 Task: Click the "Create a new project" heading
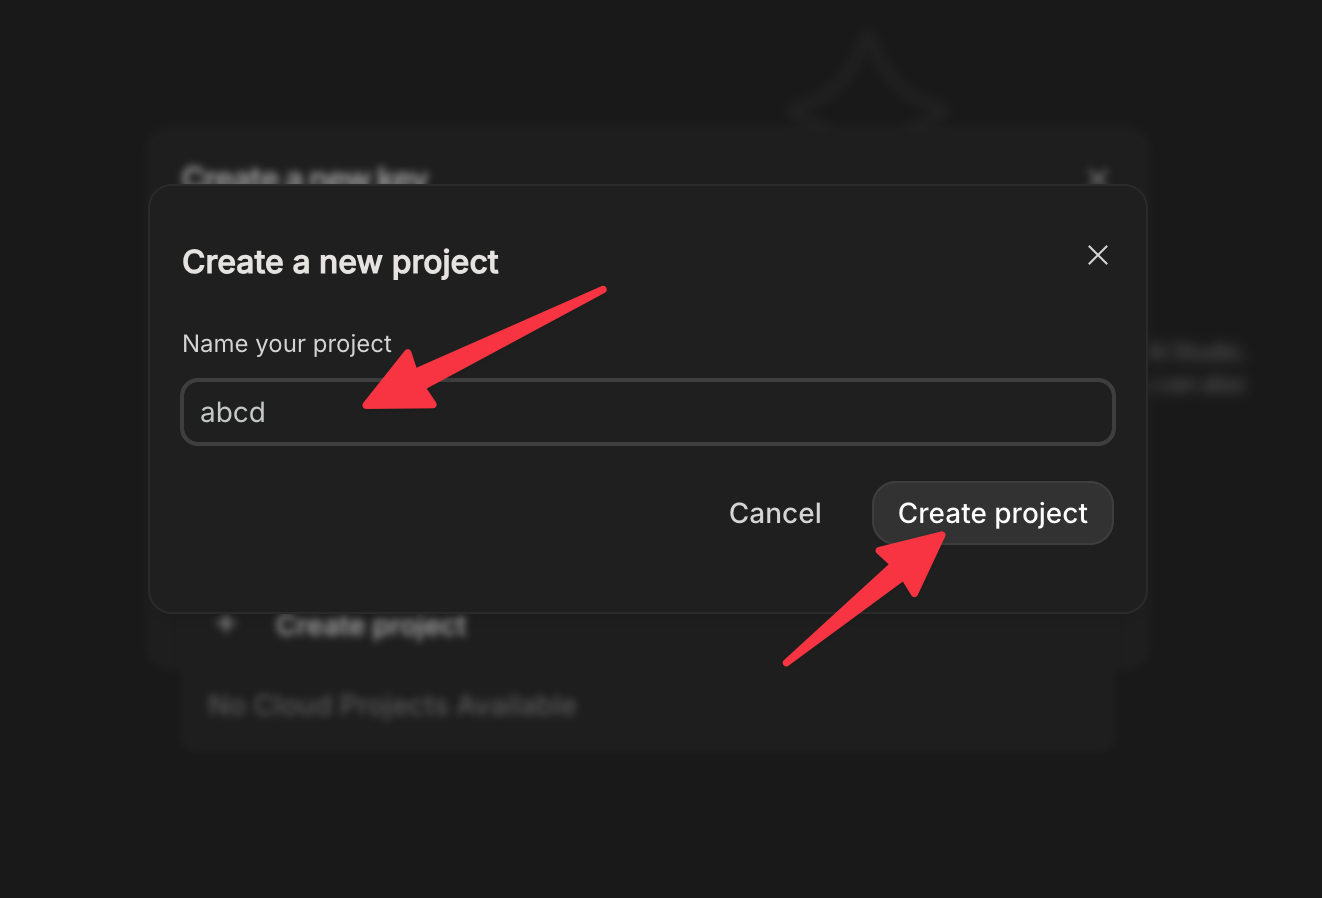click(x=340, y=262)
